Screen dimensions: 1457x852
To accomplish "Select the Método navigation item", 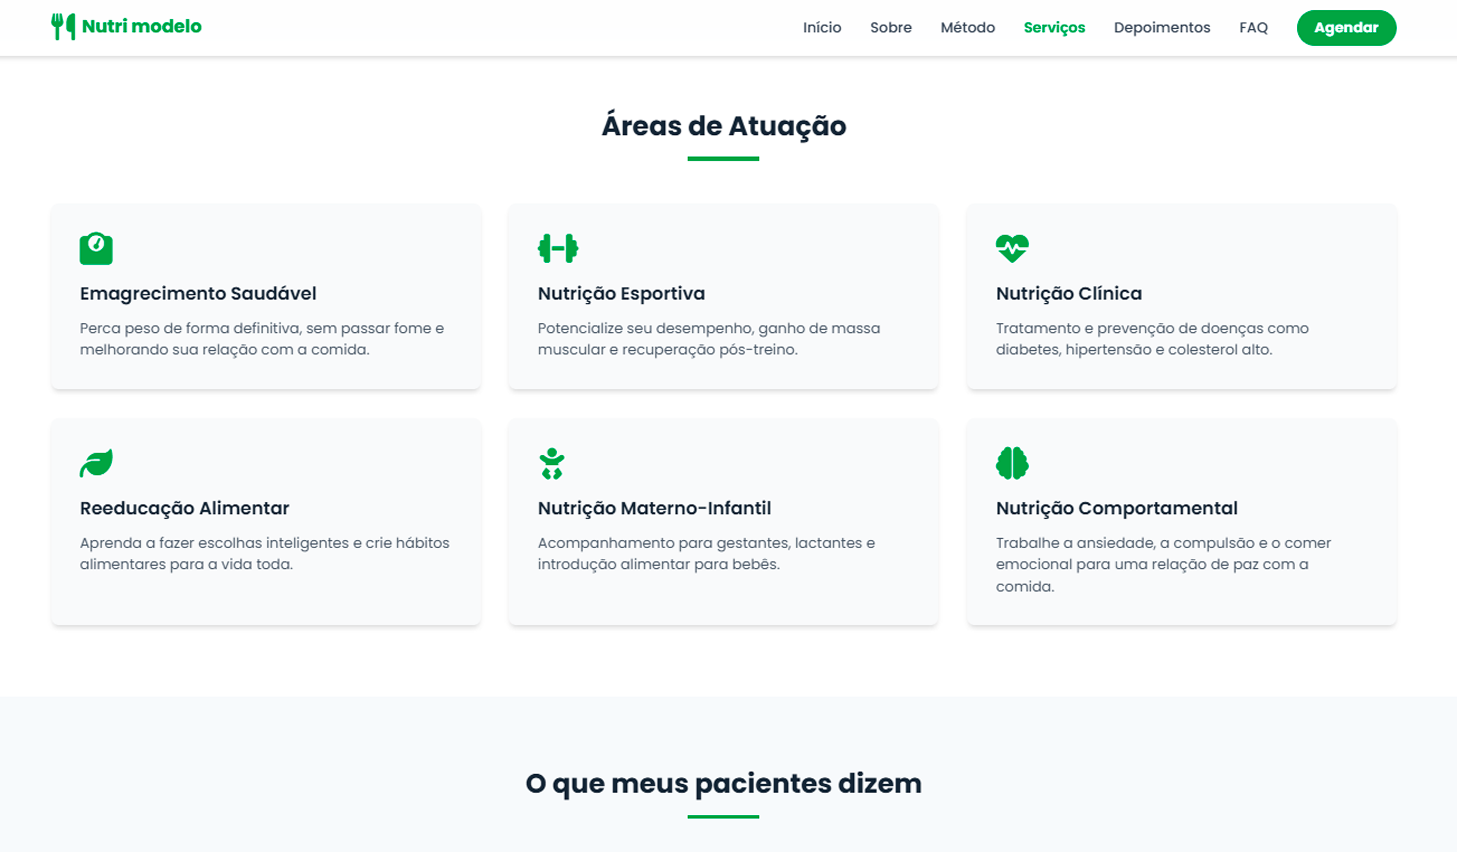I will [x=968, y=28].
